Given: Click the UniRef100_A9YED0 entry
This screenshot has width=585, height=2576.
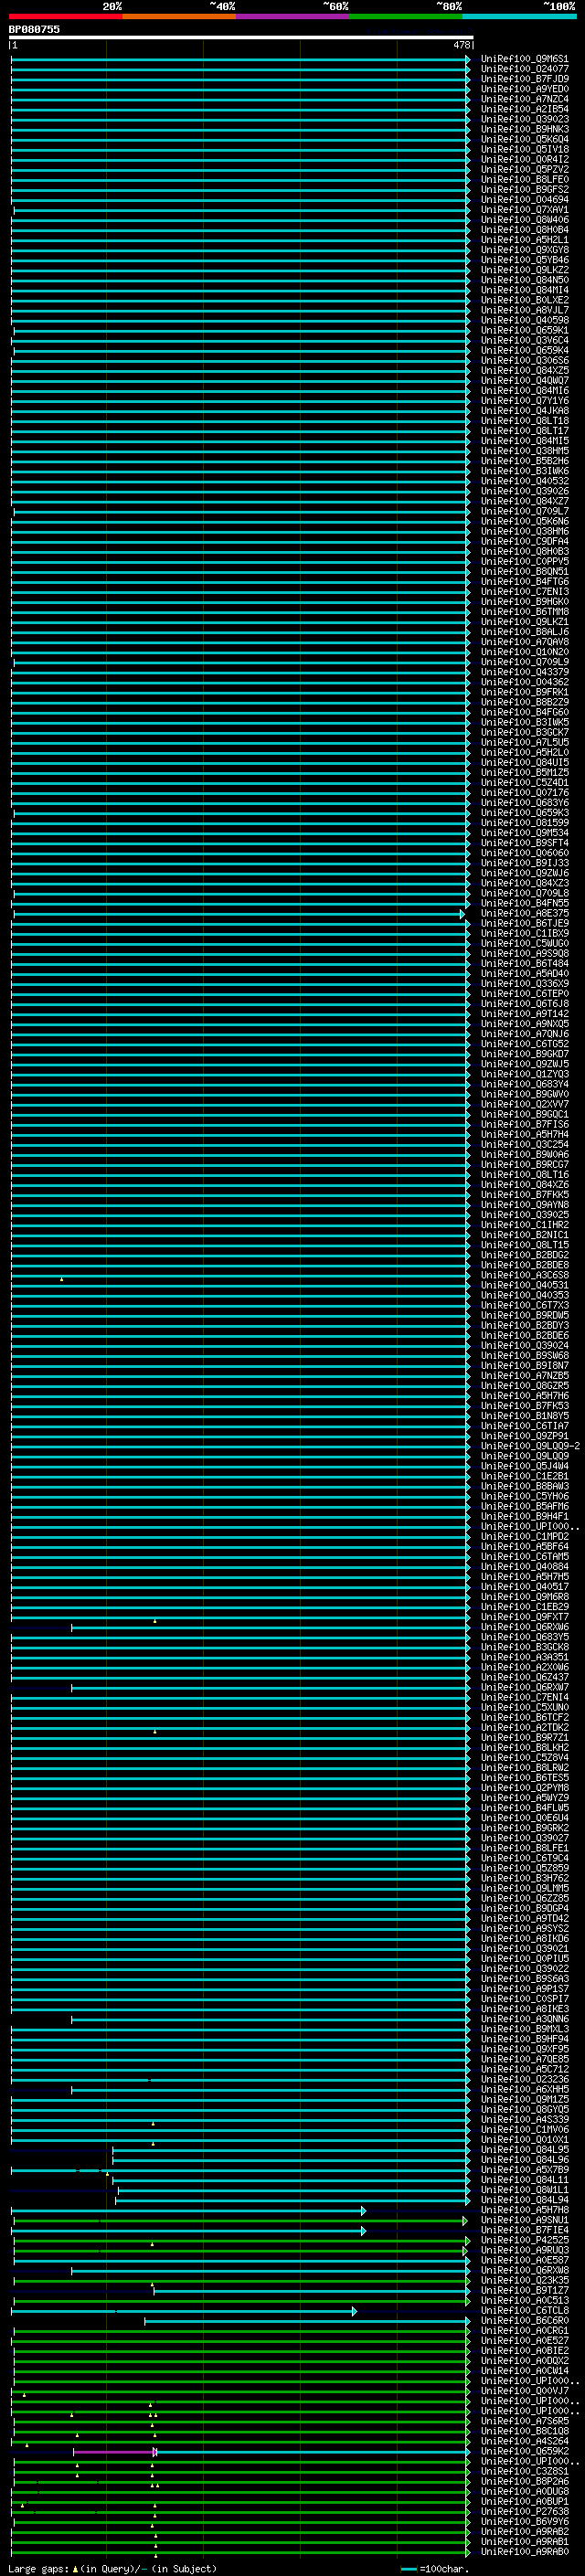Looking at the screenshot, I should [x=525, y=89].
